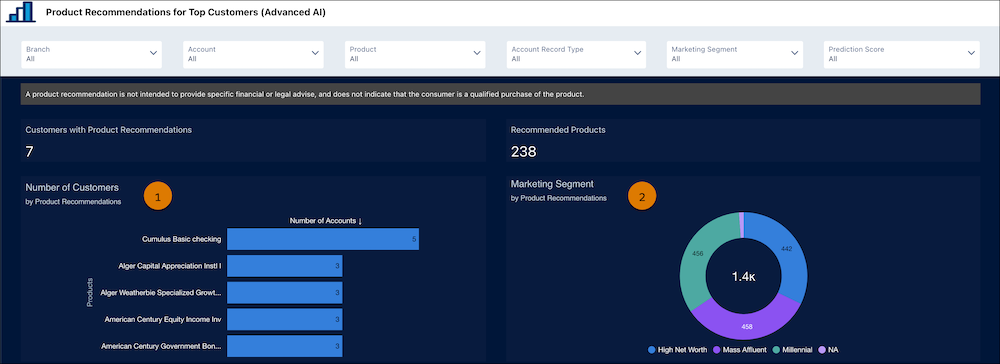Click the 1.4K total in donut center
Viewport: 1000px width, 364px height.
(744, 277)
